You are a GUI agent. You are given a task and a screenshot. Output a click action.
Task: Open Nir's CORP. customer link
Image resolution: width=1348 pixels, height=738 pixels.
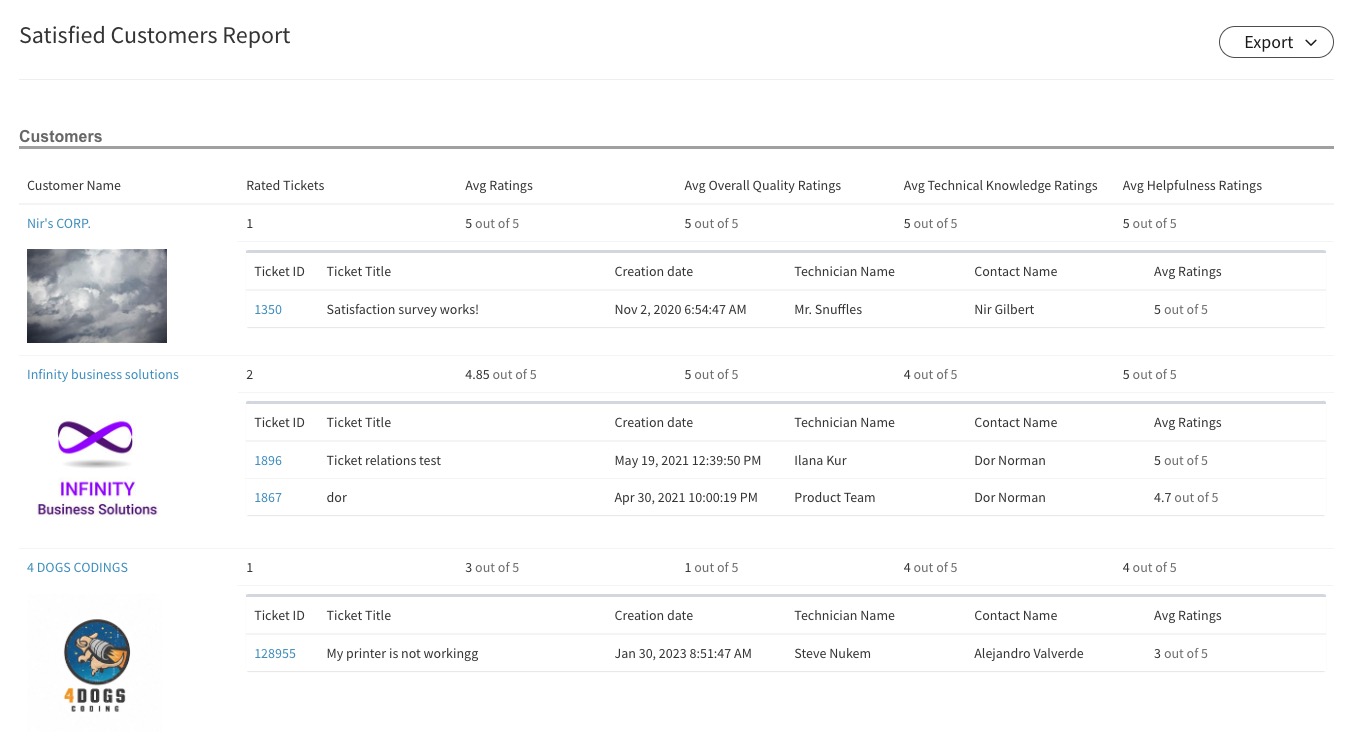coord(59,224)
